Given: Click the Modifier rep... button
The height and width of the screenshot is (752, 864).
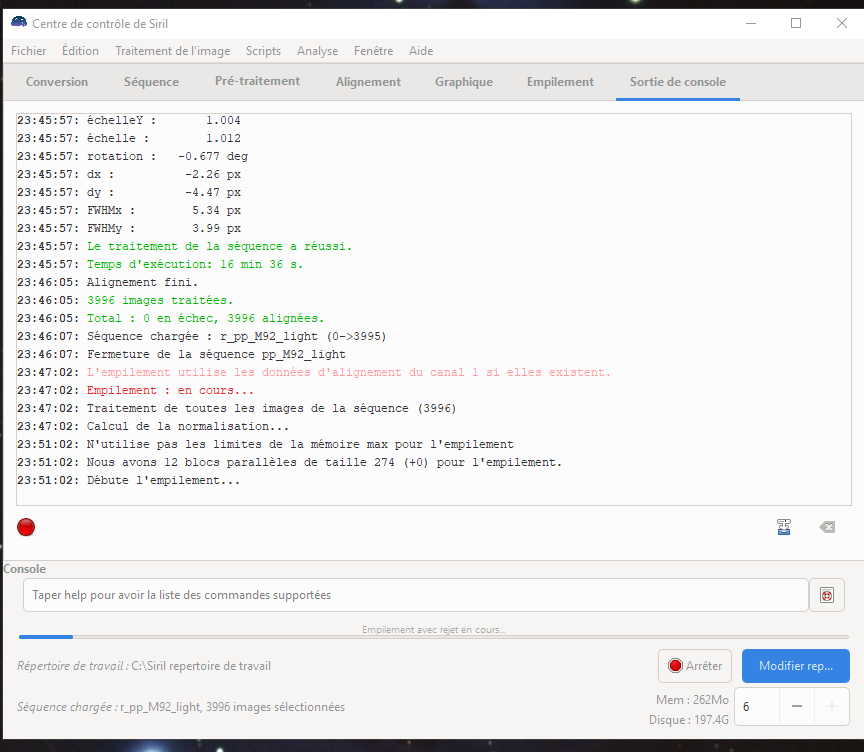Looking at the screenshot, I should tap(796, 666).
